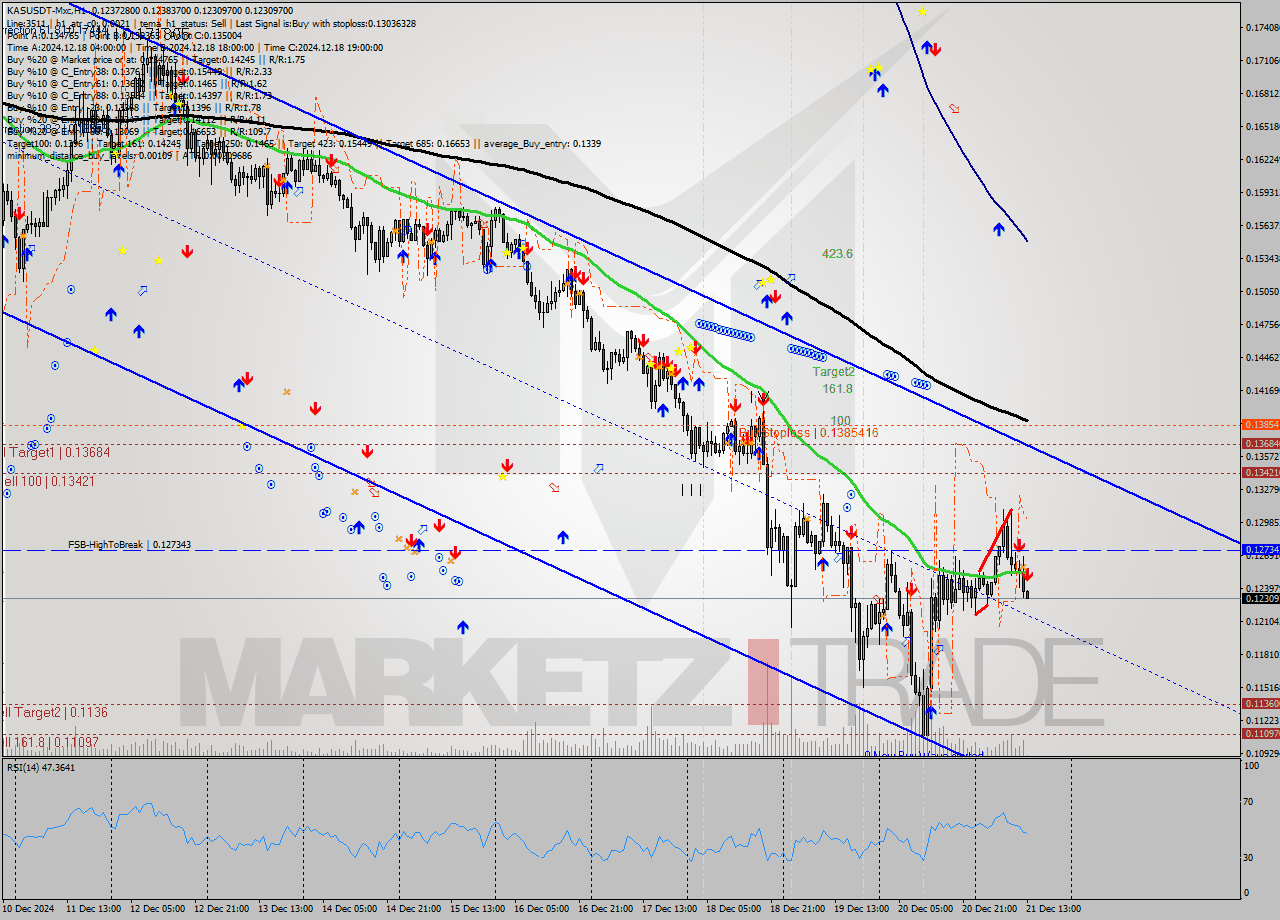Screen dimensions: 1280x920
Task: Click the 15 Dec 13:00 time label
Action: pyautogui.click(x=476, y=909)
